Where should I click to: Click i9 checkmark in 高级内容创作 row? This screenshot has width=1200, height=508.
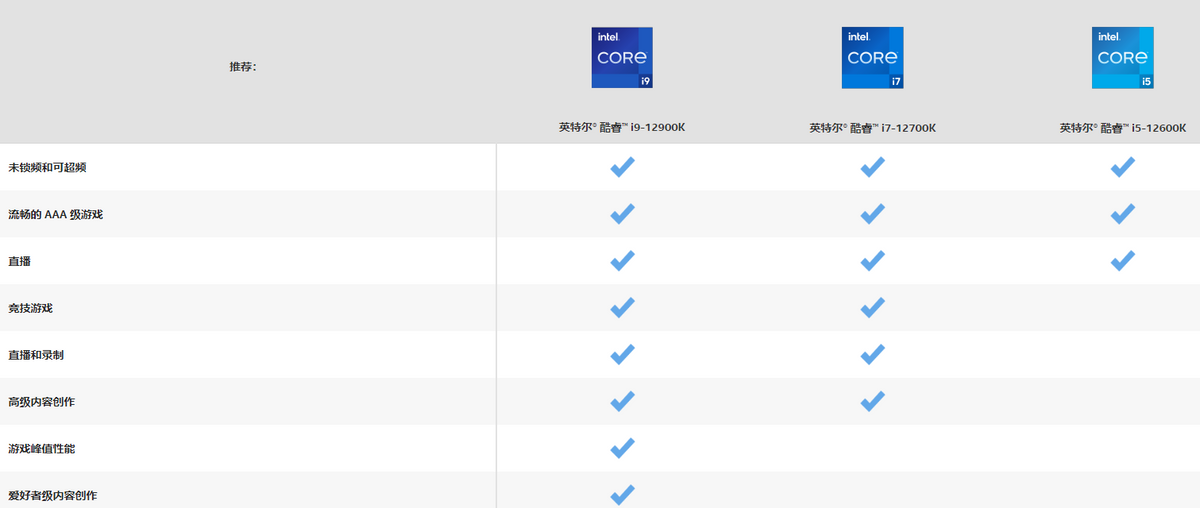(x=622, y=402)
